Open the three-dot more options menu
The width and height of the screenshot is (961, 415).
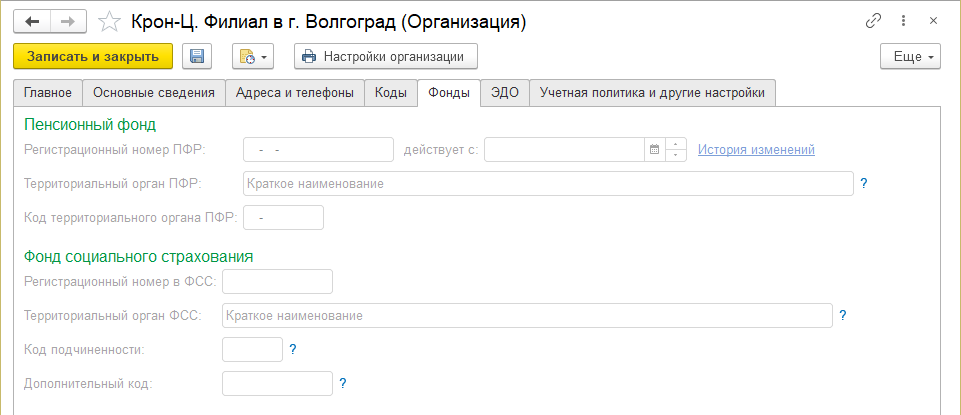pyautogui.click(x=903, y=21)
